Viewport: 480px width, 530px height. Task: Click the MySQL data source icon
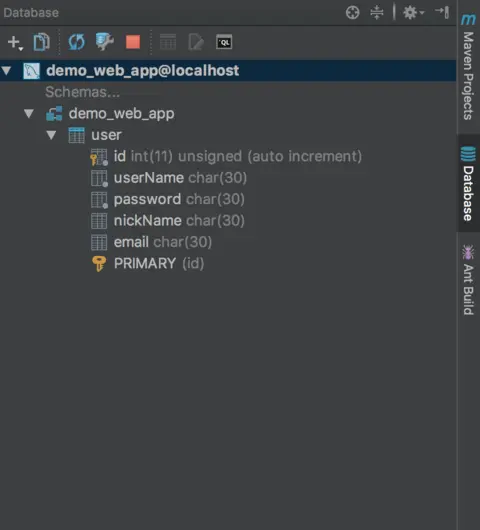[31, 71]
